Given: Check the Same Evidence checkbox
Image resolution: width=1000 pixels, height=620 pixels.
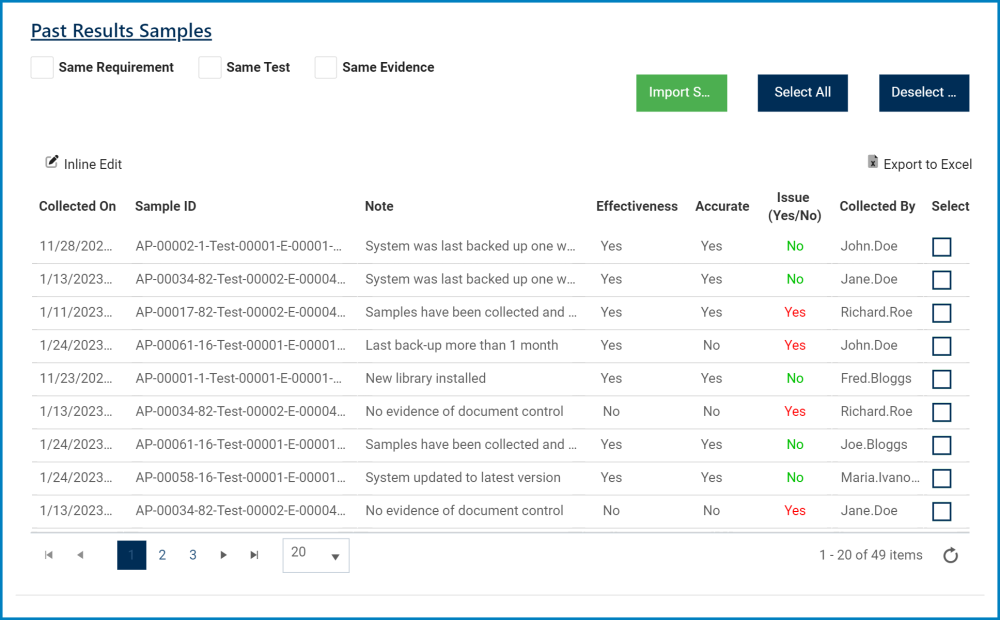Looking at the screenshot, I should coord(326,67).
